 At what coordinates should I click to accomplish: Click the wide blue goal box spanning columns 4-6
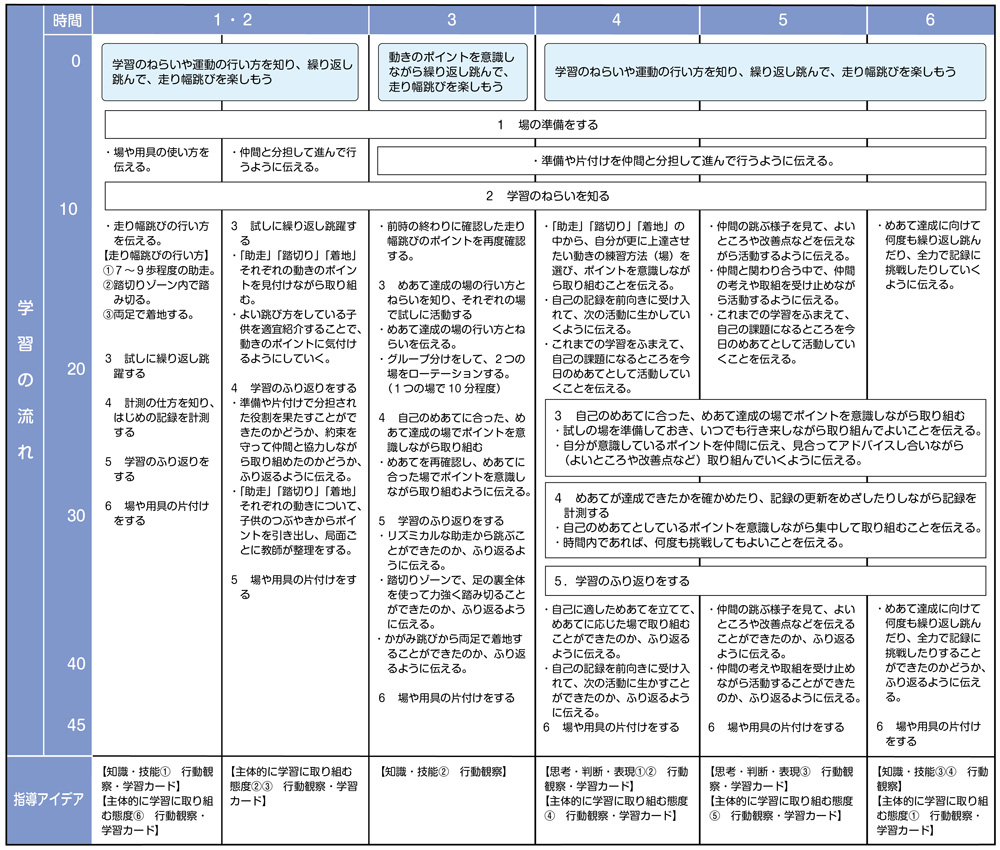765,72
